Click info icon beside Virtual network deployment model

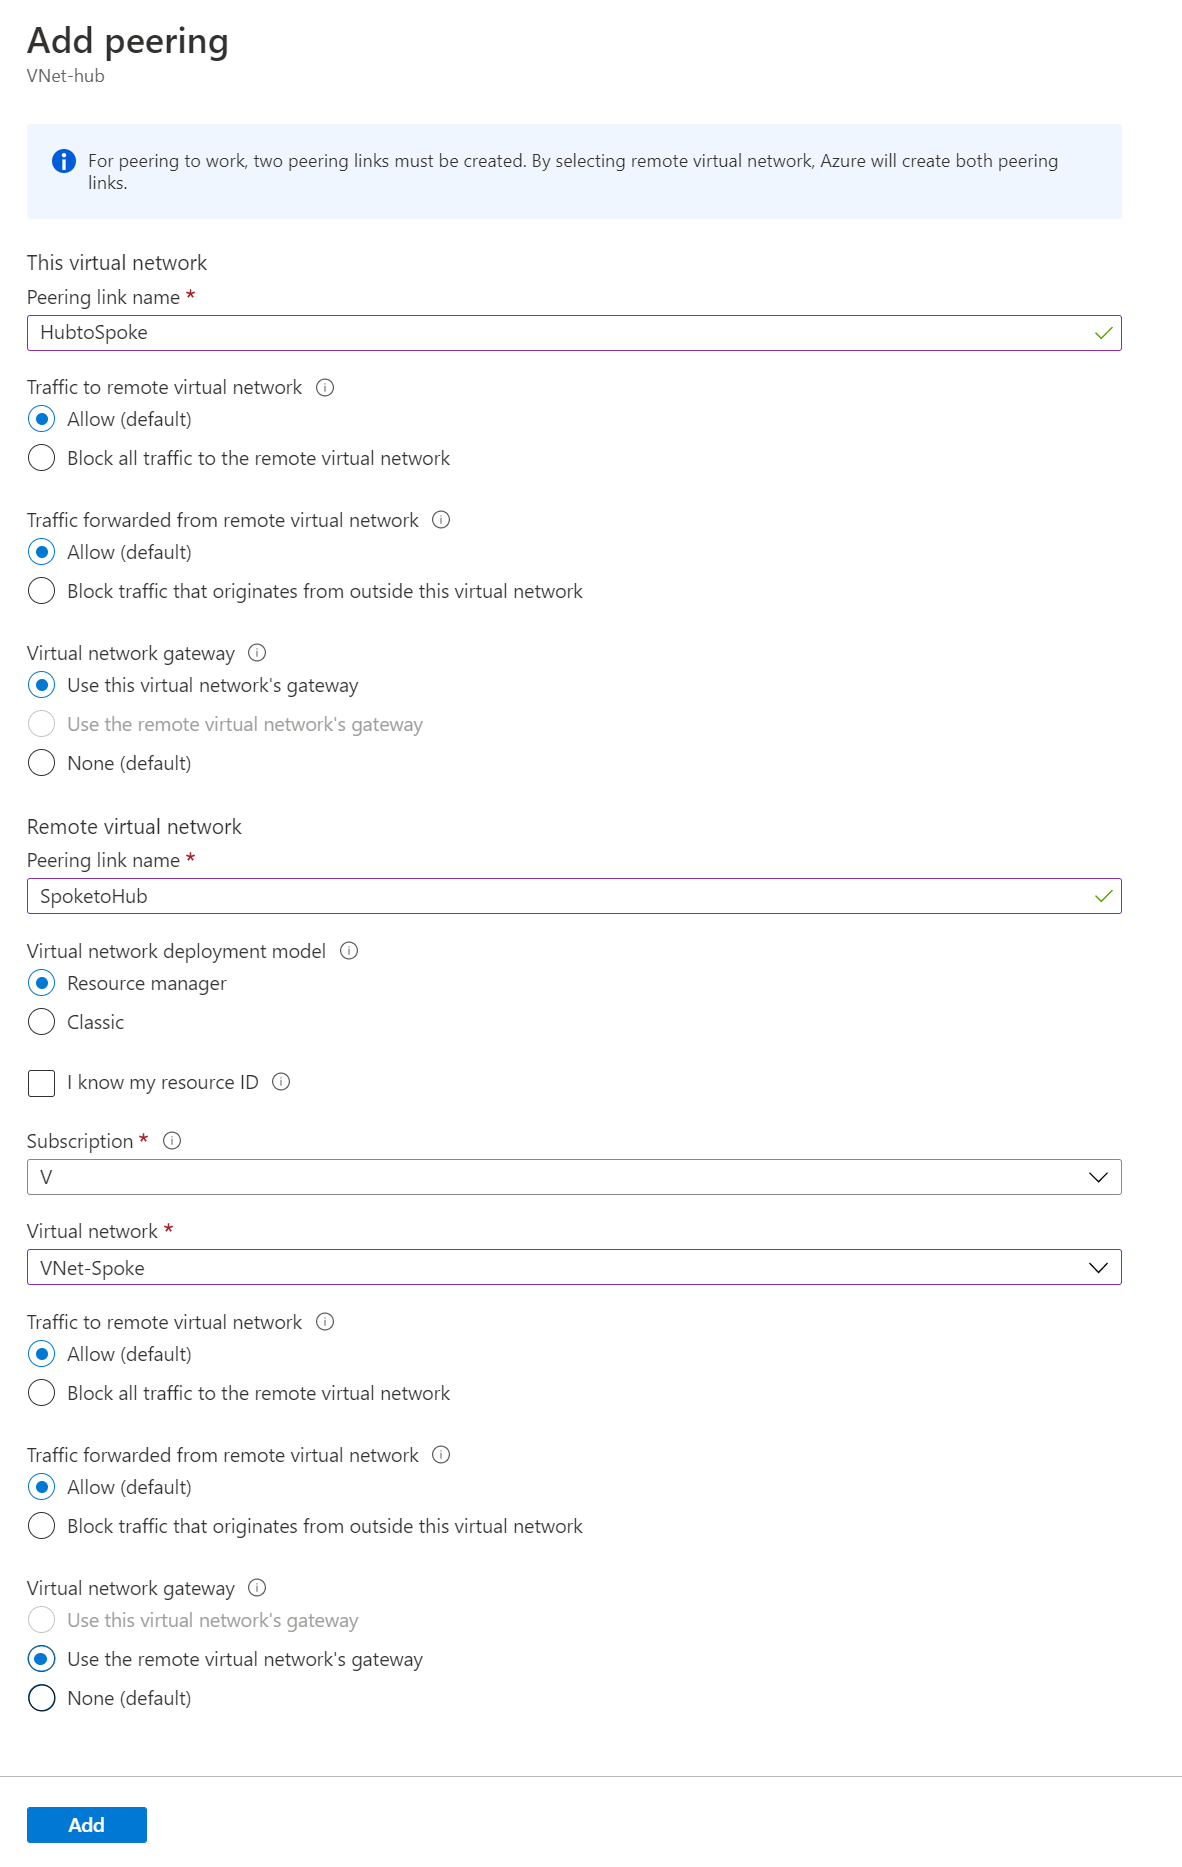click(x=349, y=951)
